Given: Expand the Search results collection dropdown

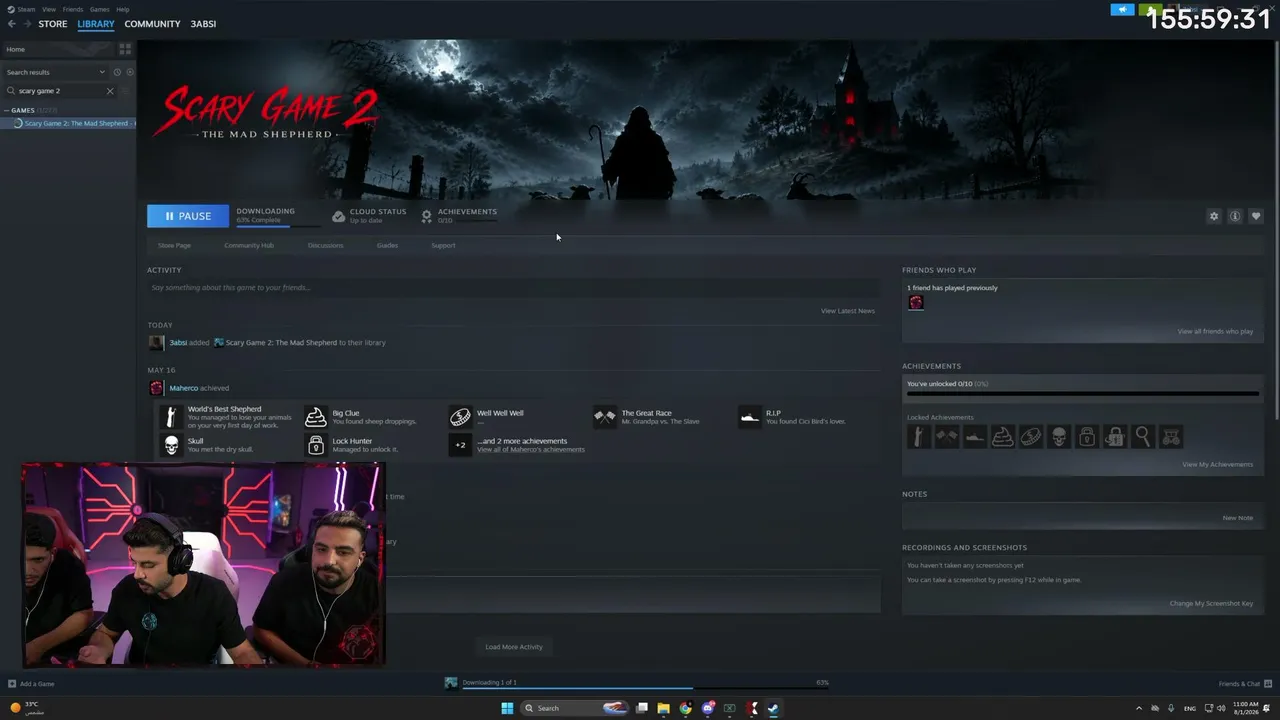Looking at the screenshot, I should click(x=102, y=72).
